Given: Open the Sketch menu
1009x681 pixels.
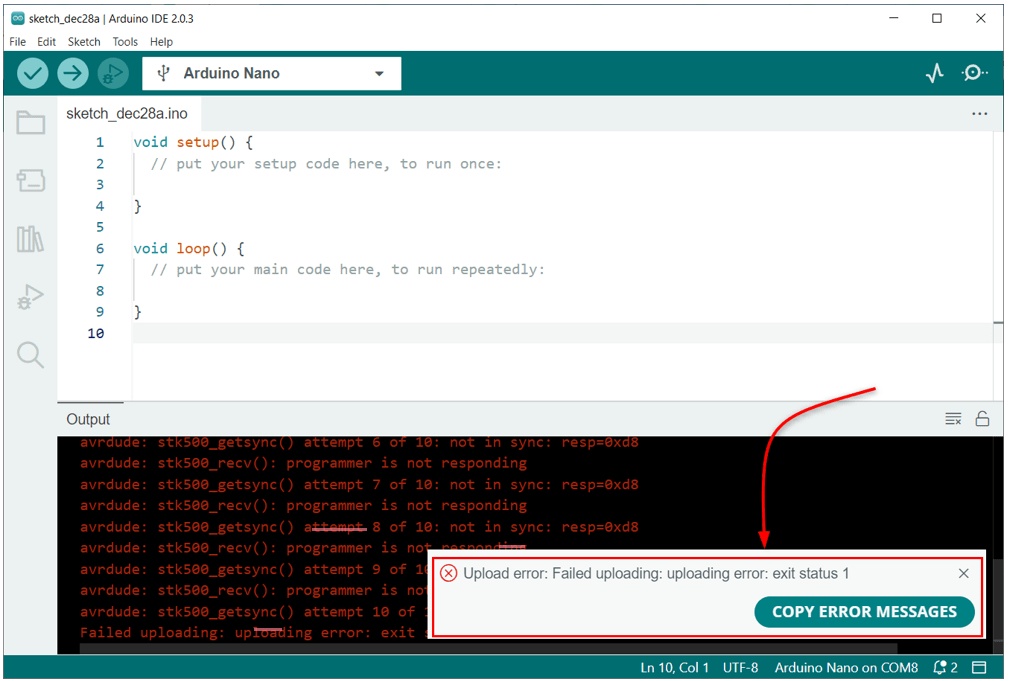Looking at the screenshot, I should pos(84,41).
